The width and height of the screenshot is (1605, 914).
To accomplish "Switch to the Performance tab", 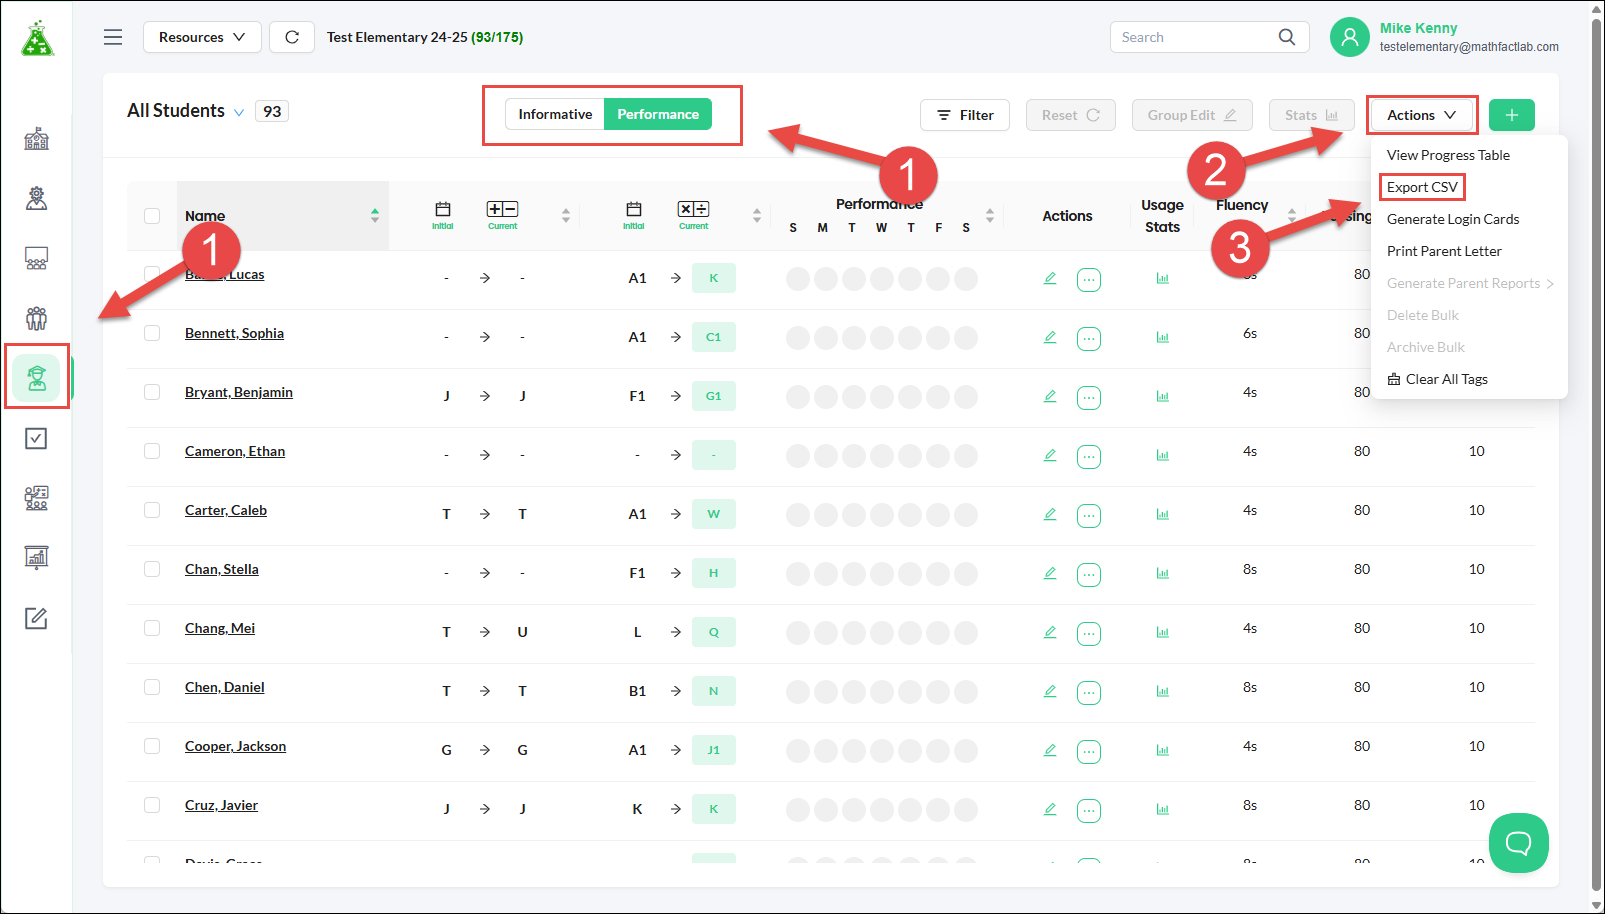I will (658, 114).
